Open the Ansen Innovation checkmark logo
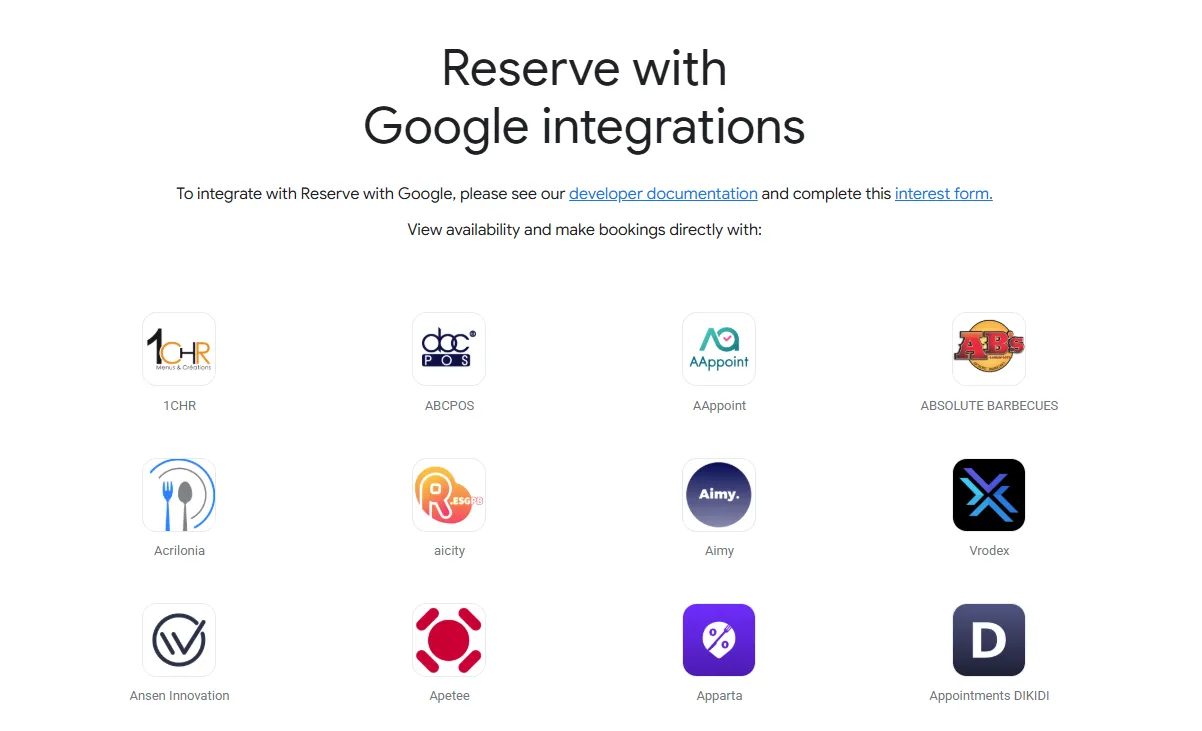This screenshot has height=731, width=1202. 179,640
